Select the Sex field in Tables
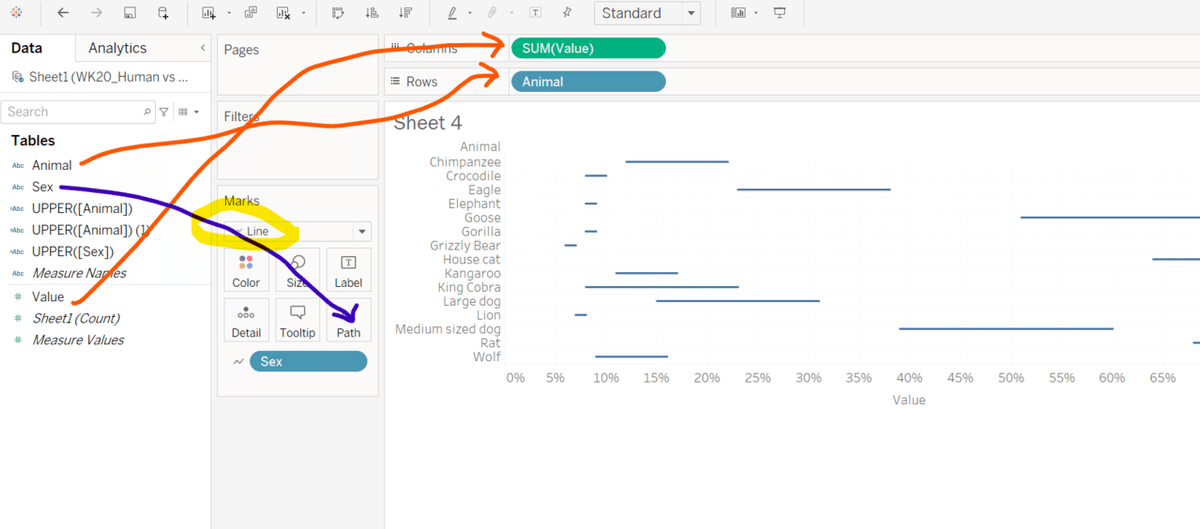The height and width of the screenshot is (529, 1200). coord(43,187)
